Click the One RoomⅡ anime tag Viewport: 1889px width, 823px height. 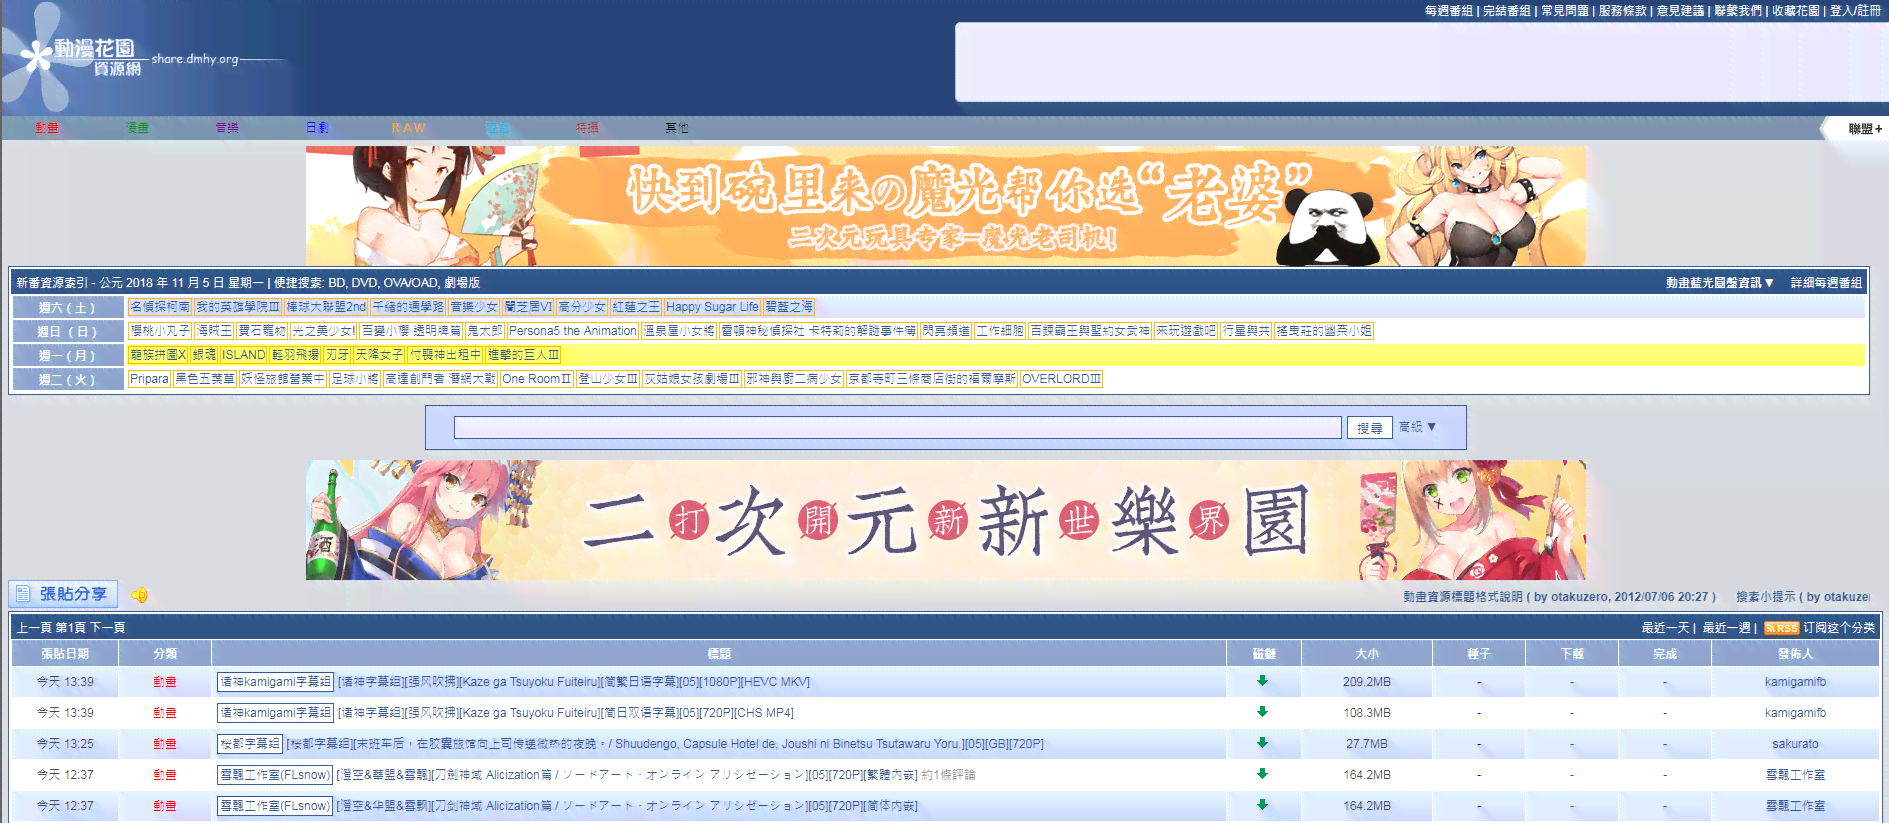tap(537, 379)
